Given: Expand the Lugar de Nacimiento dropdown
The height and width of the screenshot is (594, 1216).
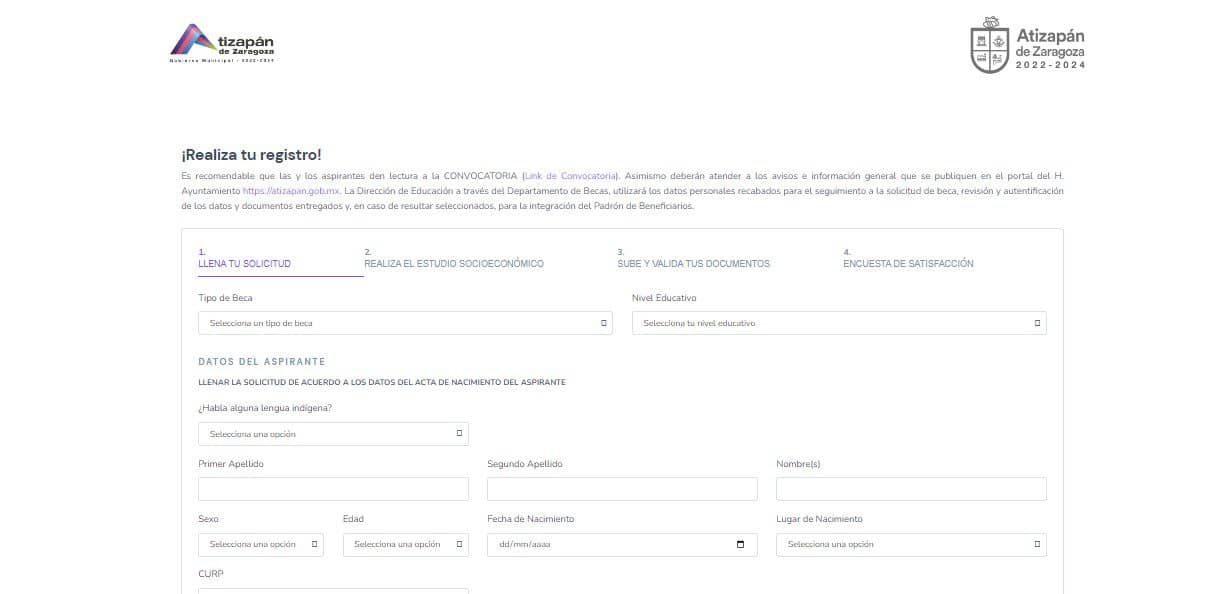Looking at the screenshot, I should click(911, 545).
